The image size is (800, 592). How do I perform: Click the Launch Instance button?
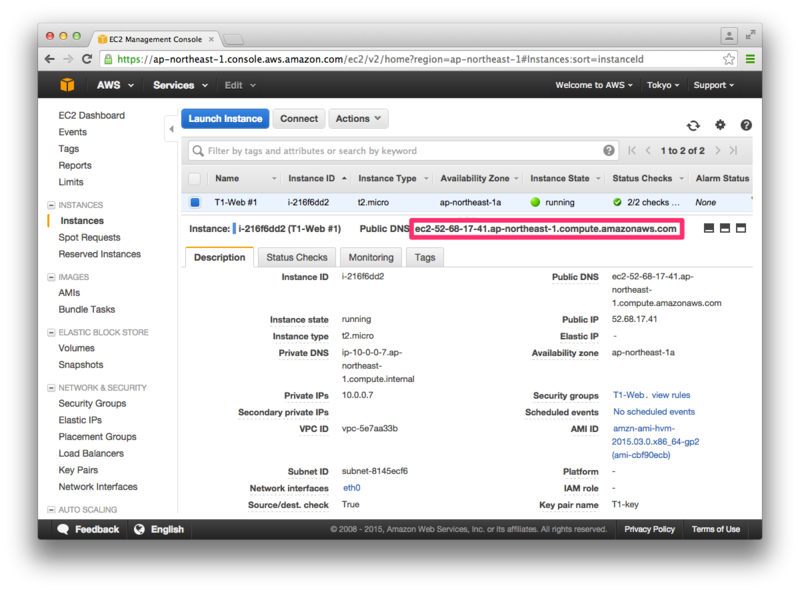225,118
